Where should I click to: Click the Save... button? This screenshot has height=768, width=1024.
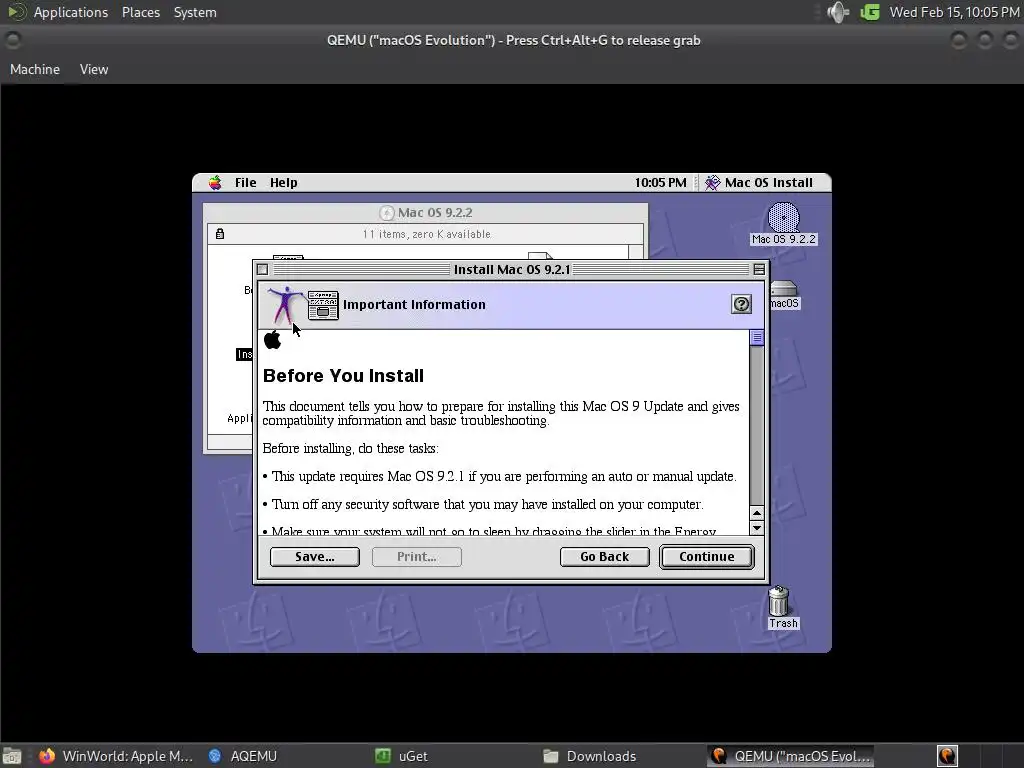pos(315,557)
